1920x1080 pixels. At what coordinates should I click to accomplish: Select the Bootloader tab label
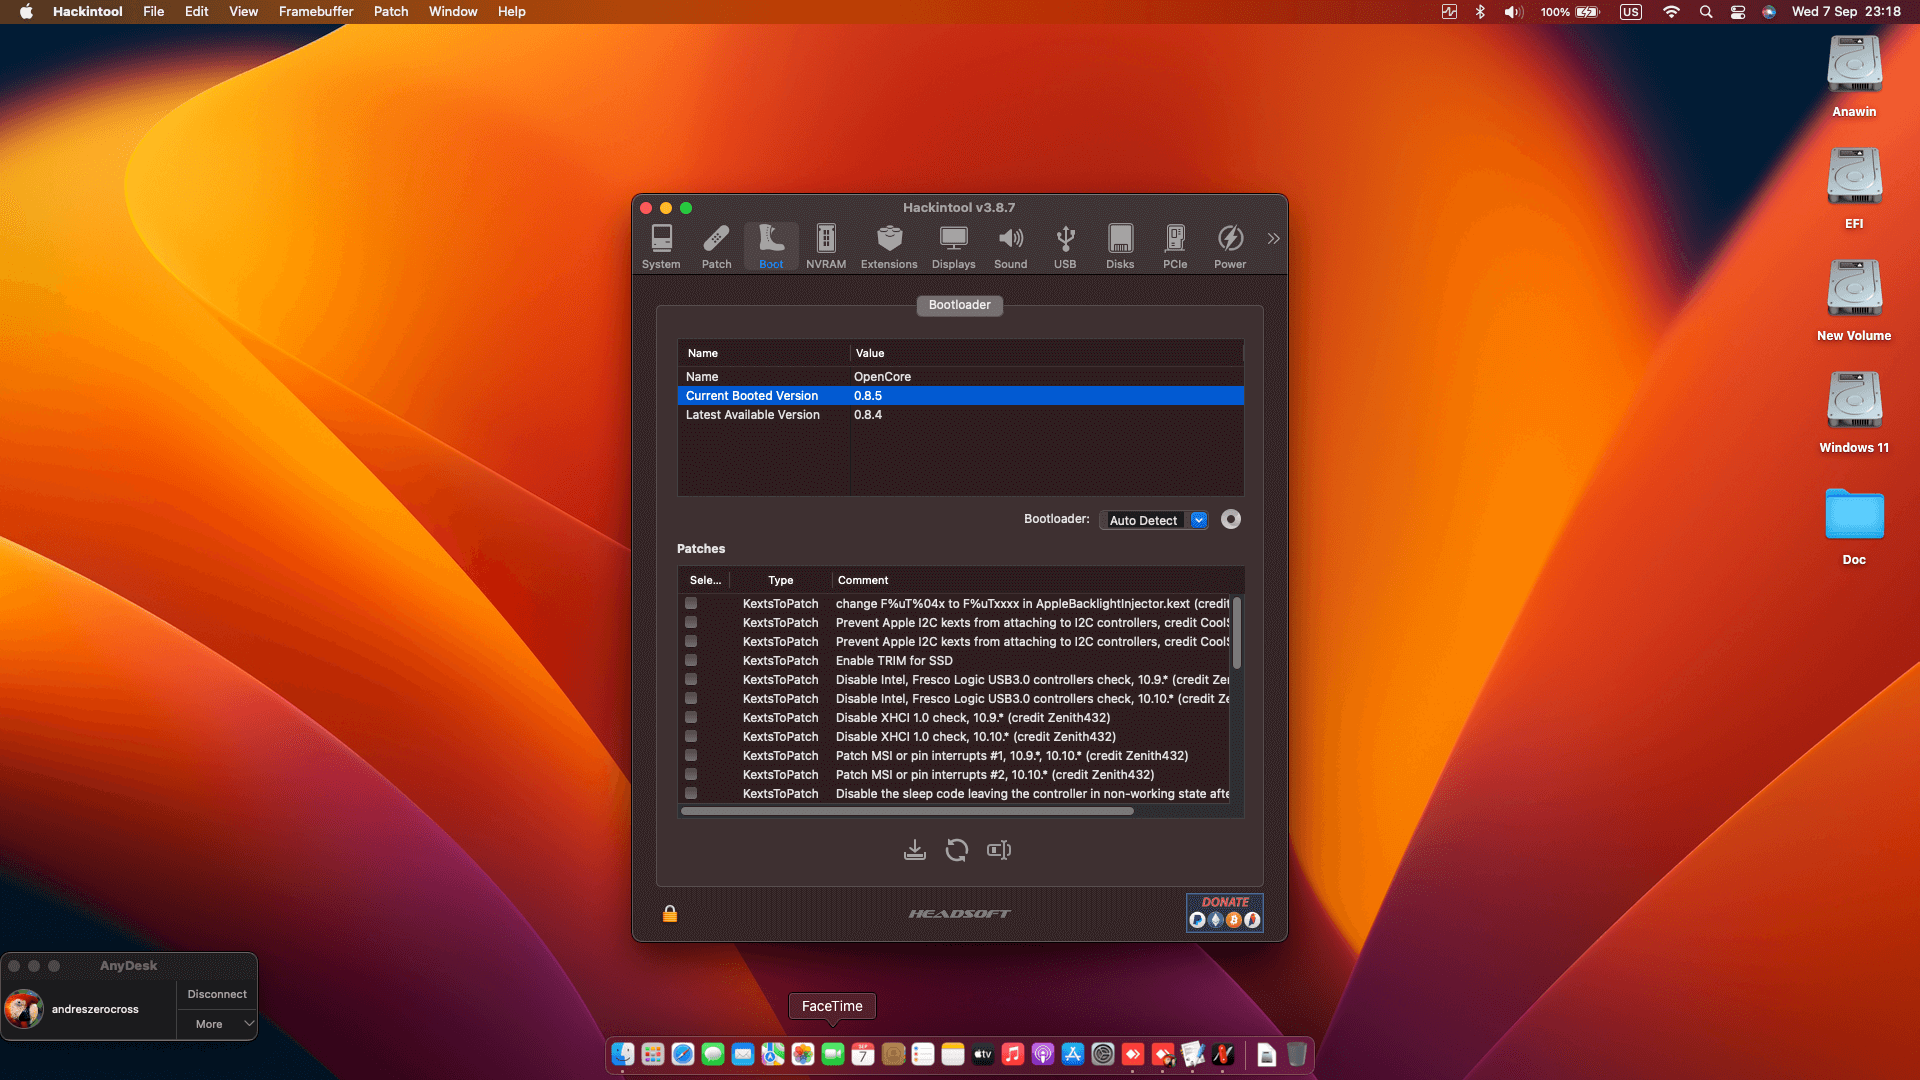pos(959,305)
